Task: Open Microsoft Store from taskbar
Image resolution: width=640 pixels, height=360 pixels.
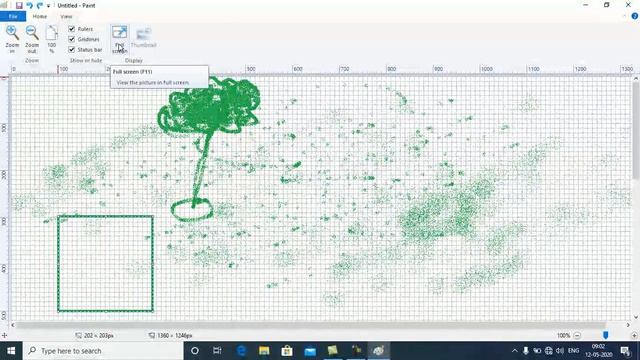Action: tap(287, 351)
